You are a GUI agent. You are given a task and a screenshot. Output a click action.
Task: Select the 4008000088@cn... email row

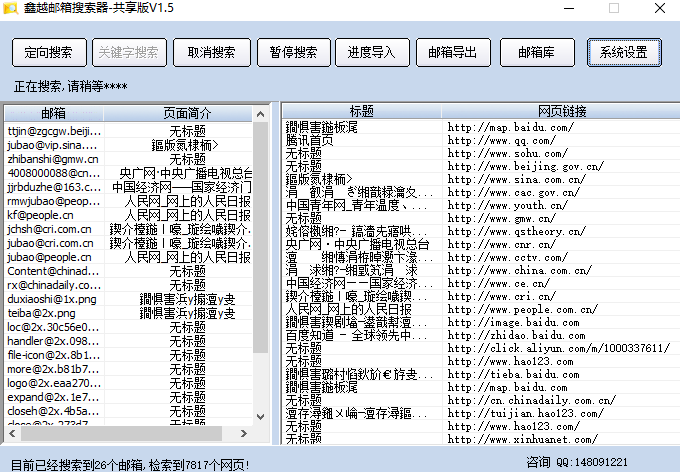click(x=128, y=173)
